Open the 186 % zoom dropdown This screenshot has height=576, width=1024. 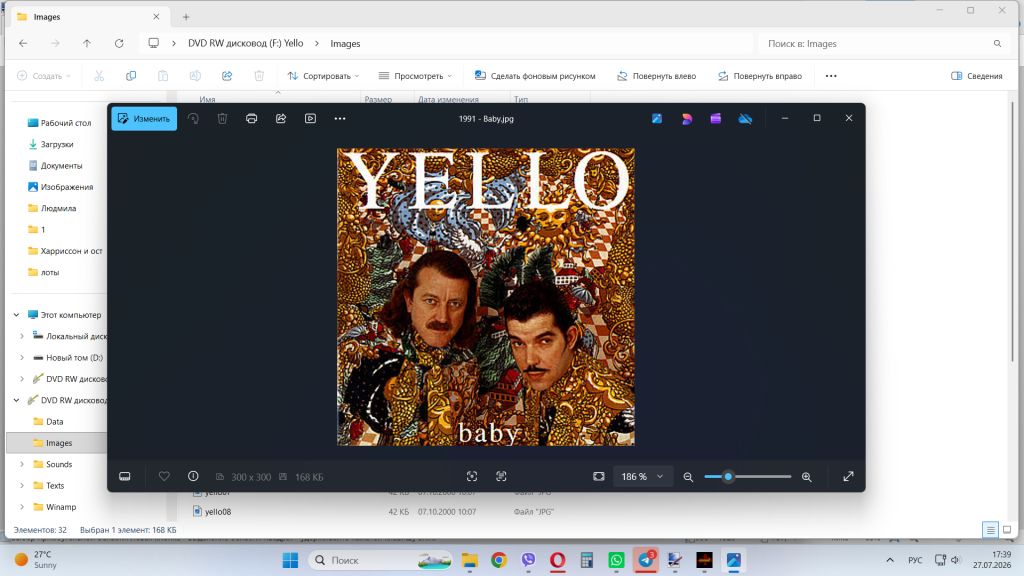click(641, 477)
